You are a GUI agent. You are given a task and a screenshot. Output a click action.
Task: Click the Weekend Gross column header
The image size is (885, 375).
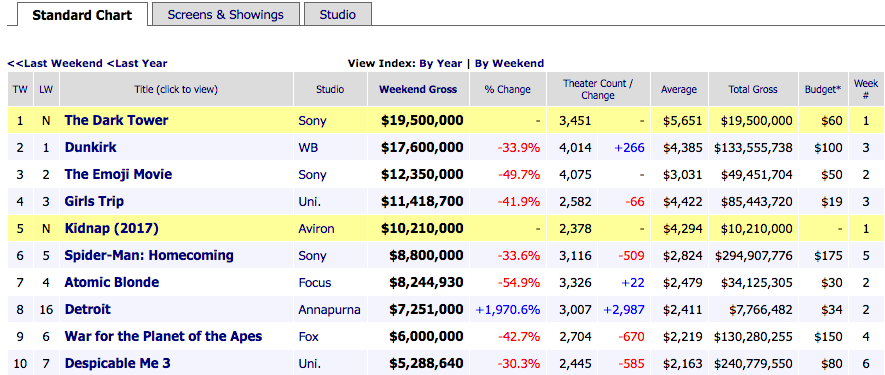click(x=418, y=89)
